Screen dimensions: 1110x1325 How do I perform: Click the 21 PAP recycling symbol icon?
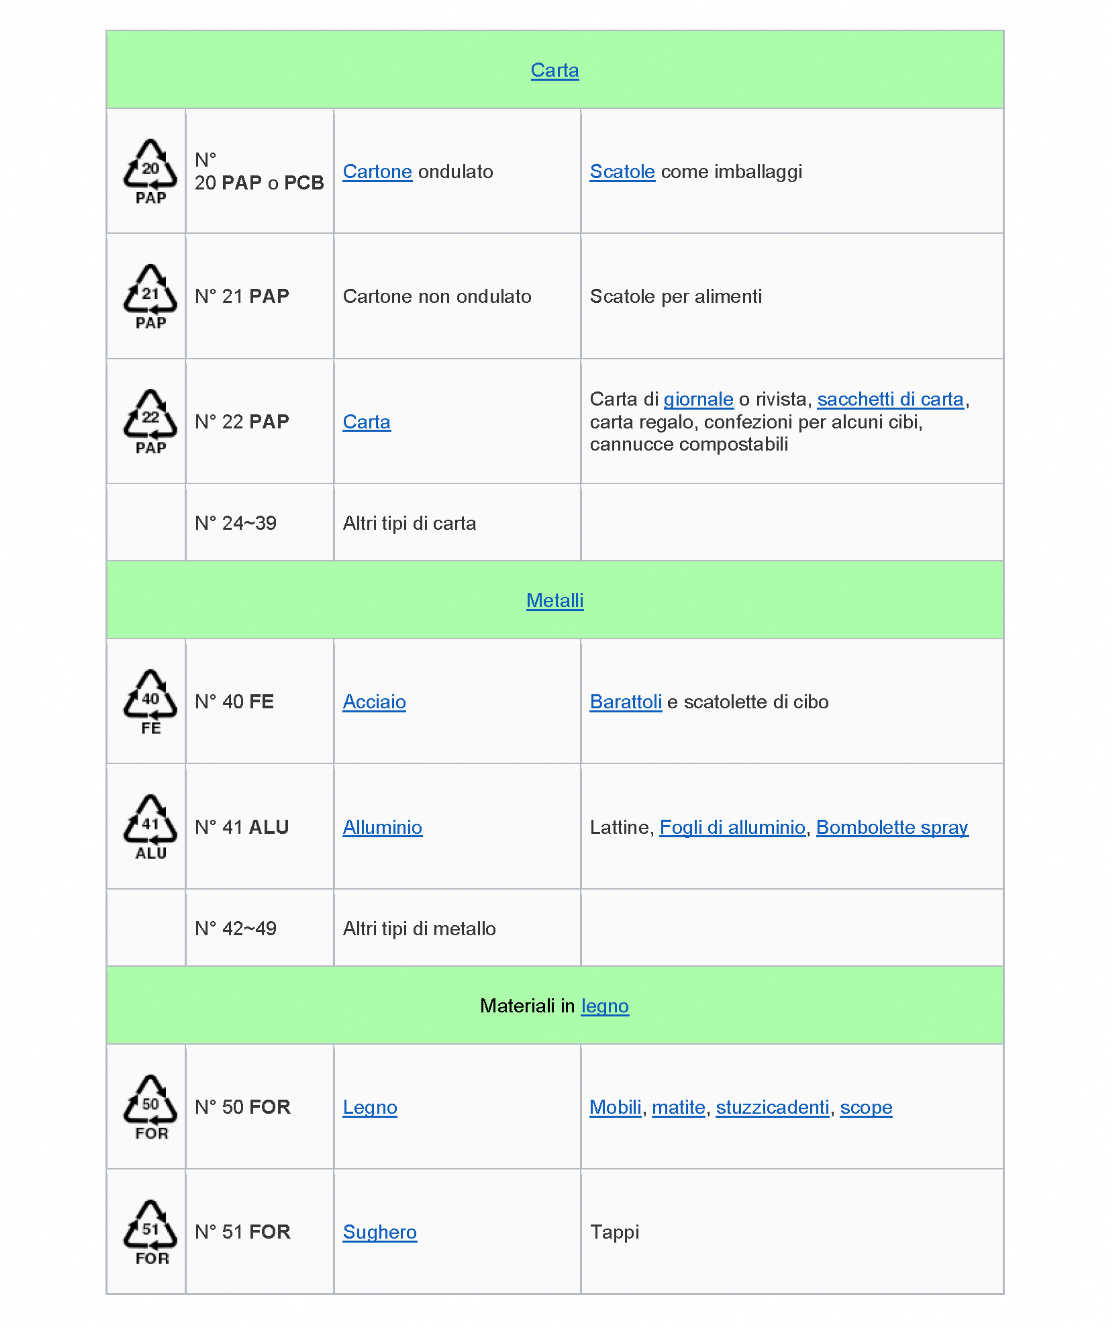(x=150, y=296)
